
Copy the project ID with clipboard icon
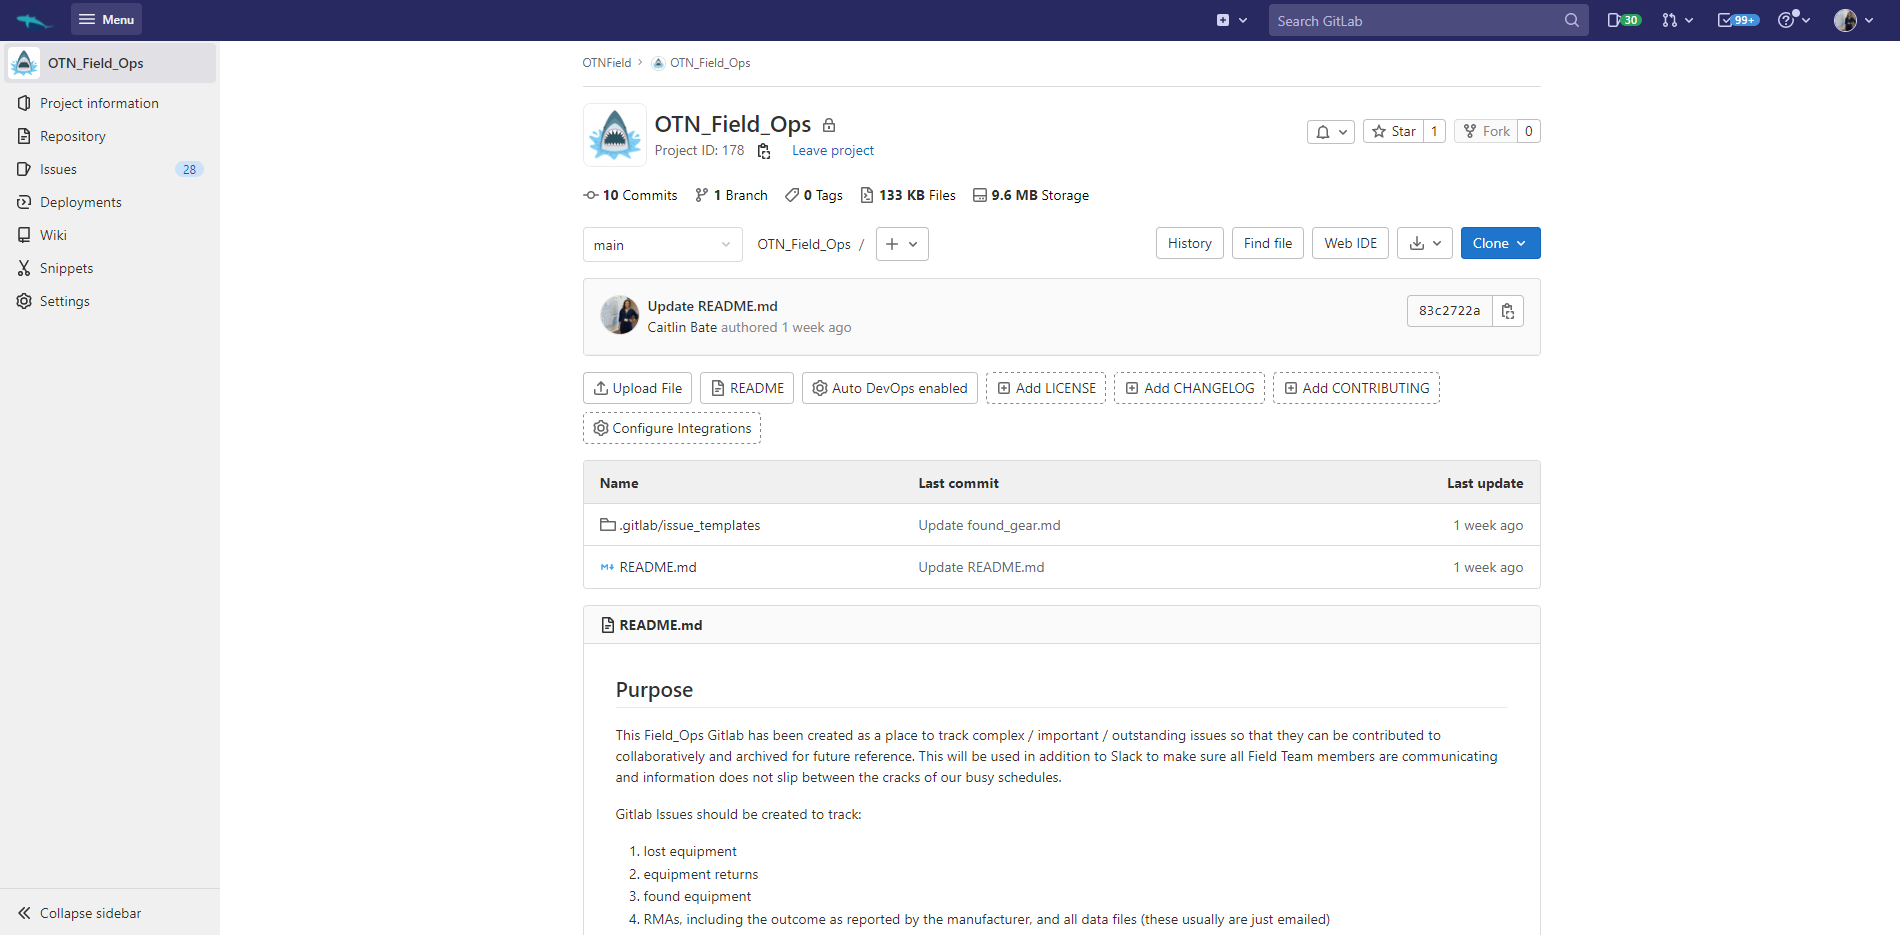764,151
